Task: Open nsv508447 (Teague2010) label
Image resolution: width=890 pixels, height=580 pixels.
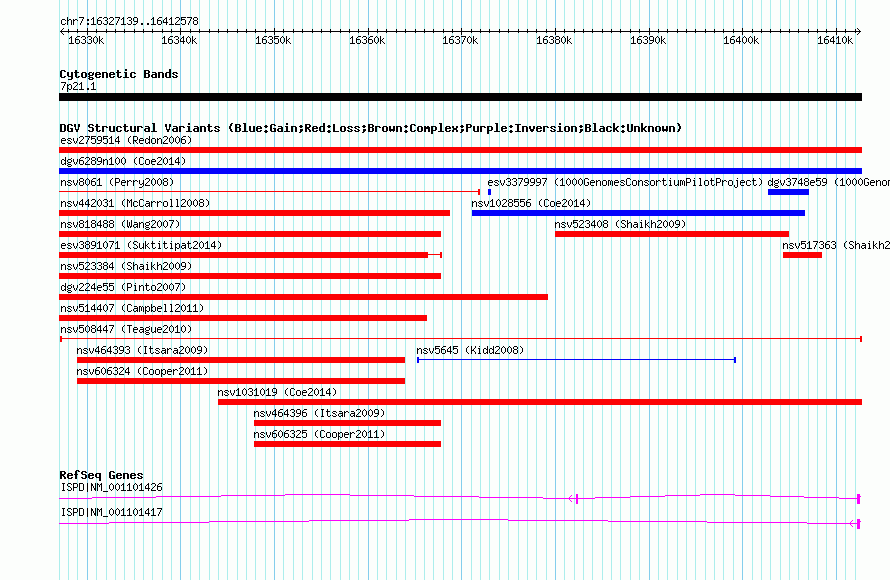Action: pyautogui.click(x=126, y=329)
